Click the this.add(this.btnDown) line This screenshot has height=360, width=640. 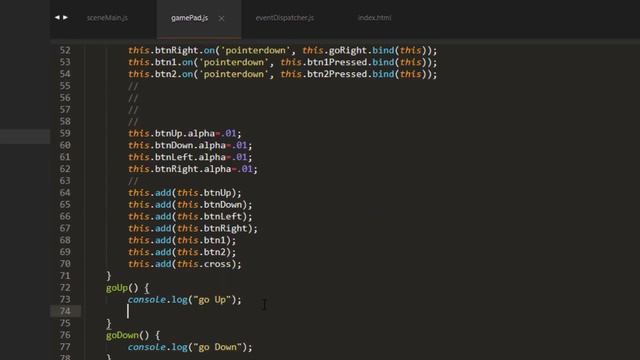(x=190, y=204)
